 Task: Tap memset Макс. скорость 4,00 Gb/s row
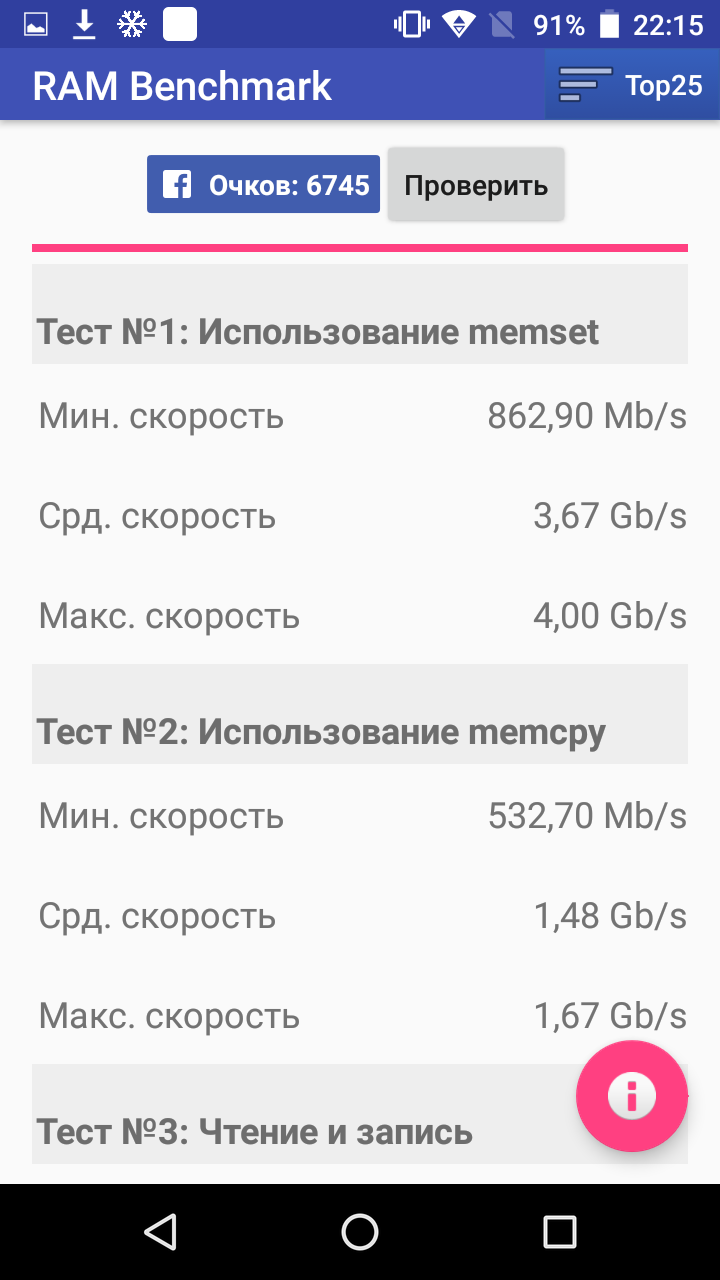[x=360, y=615]
